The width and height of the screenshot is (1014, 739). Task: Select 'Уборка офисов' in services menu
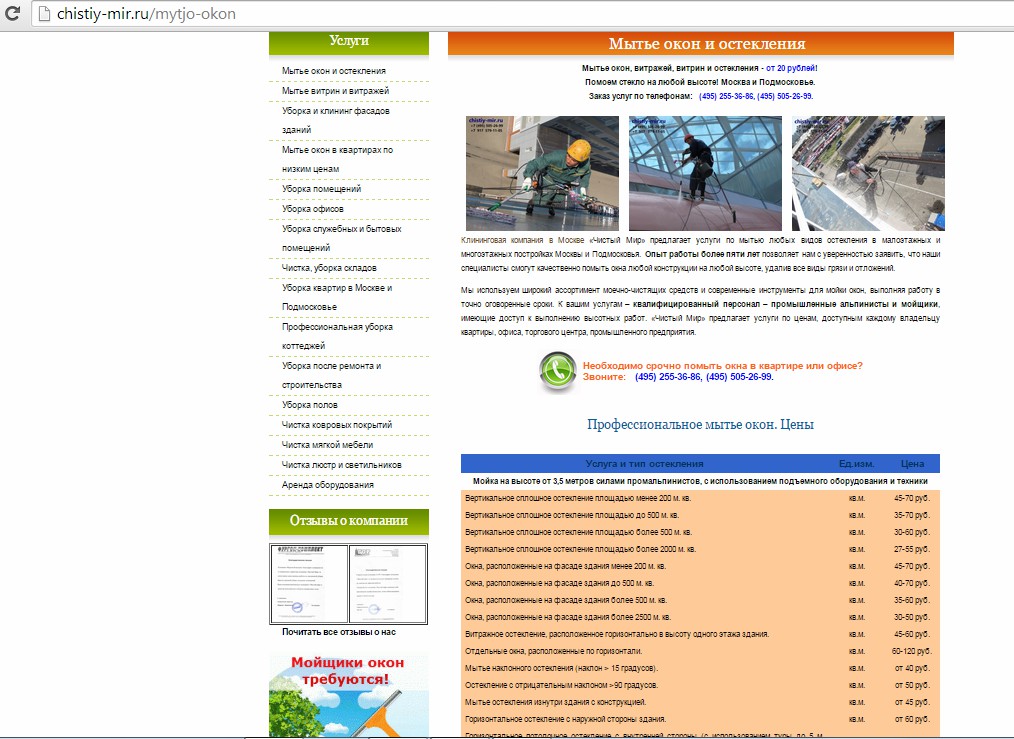tap(313, 209)
